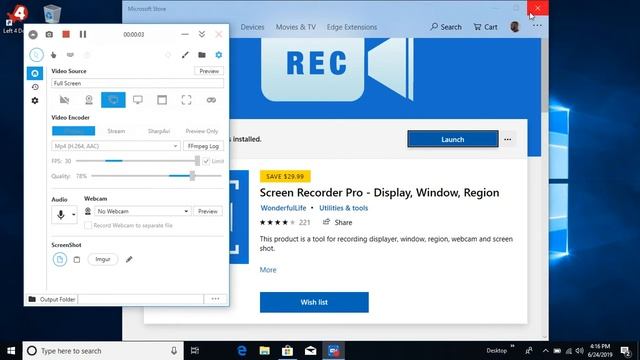Open Microsoft Edge from the taskbar
The height and width of the screenshot is (360, 640).
(242, 351)
